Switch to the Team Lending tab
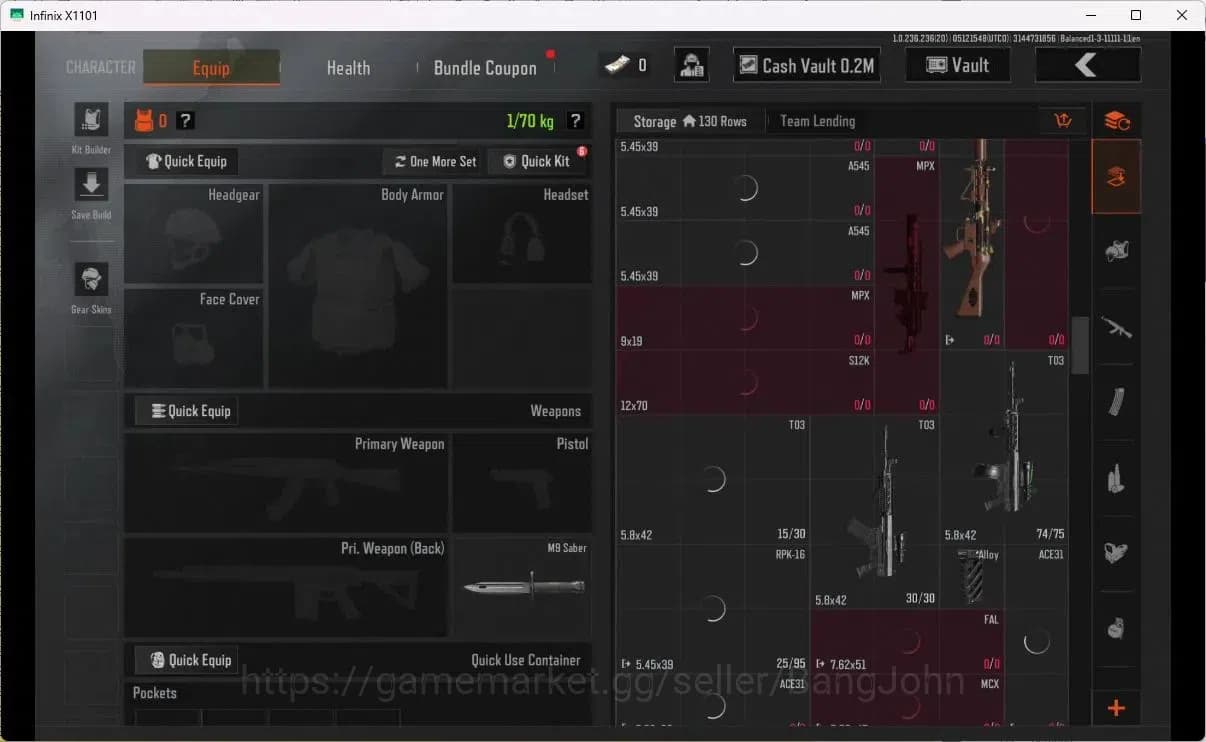Screen dimensions: 1206x742 [x=817, y=121]
